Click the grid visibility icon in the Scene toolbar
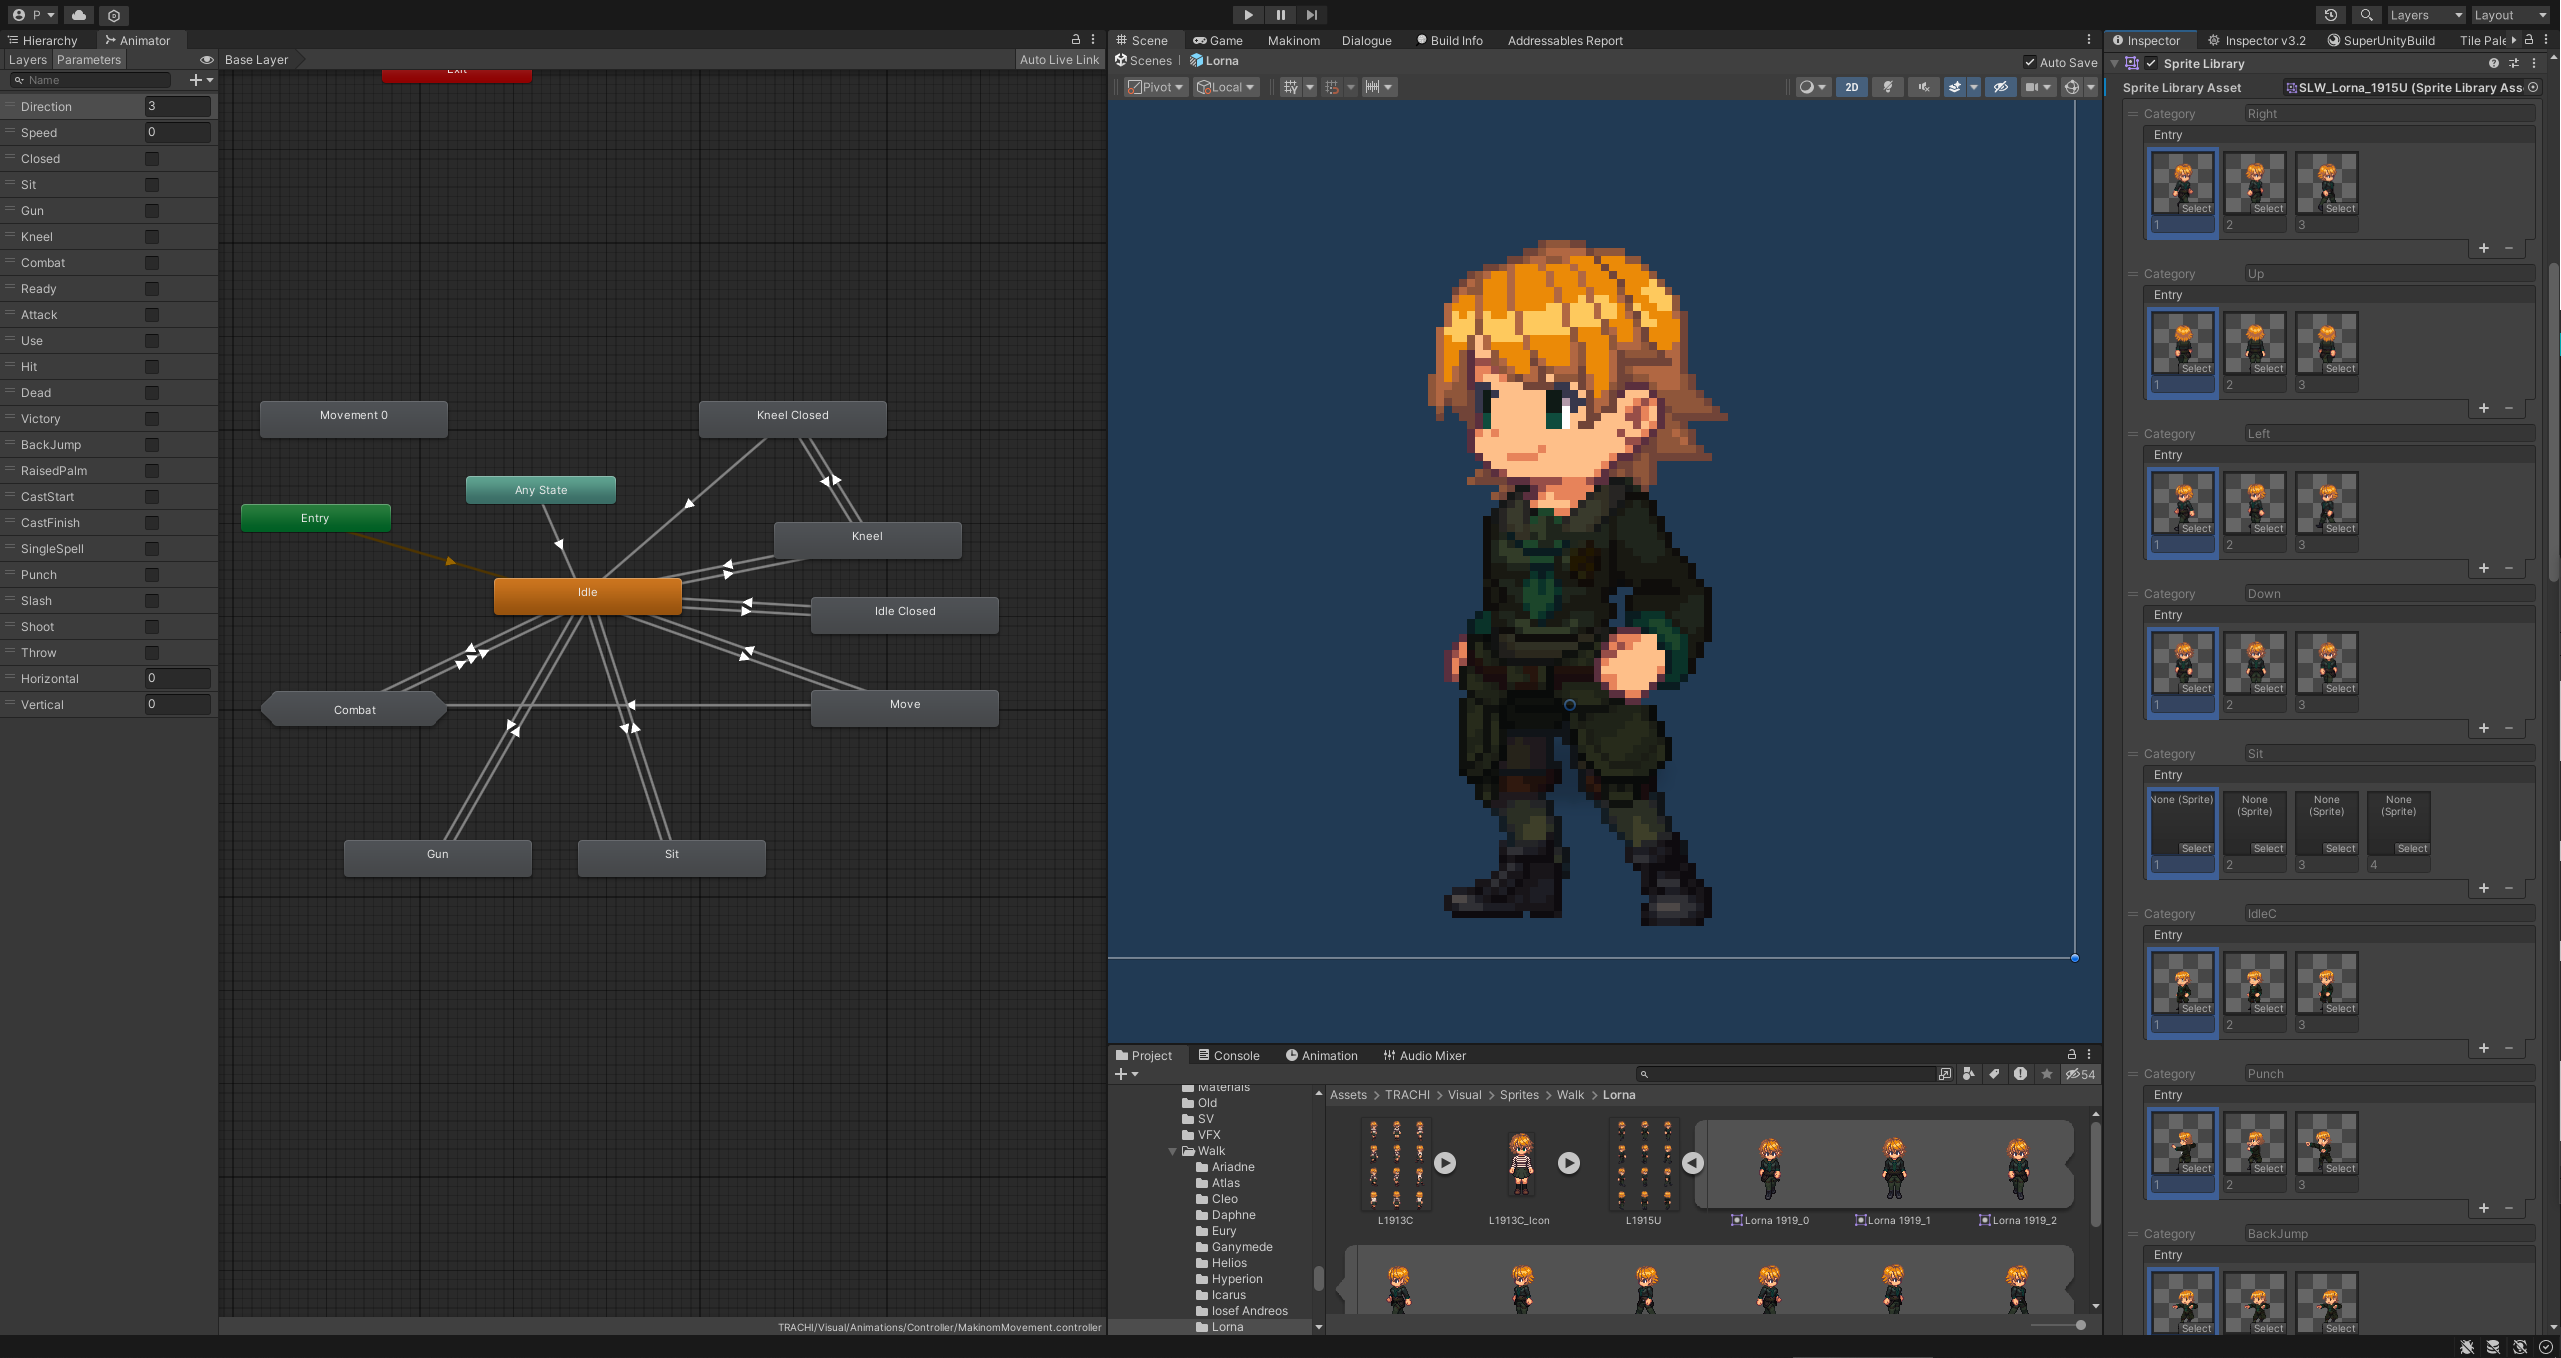Image resolution: width=2561 pixels, height=1358 pixels. click(1291, 87)
